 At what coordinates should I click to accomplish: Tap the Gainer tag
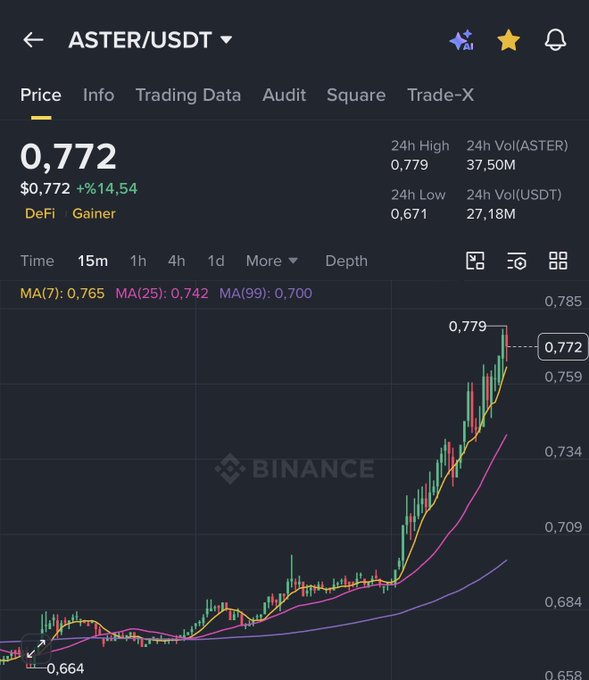click(94, 213)
